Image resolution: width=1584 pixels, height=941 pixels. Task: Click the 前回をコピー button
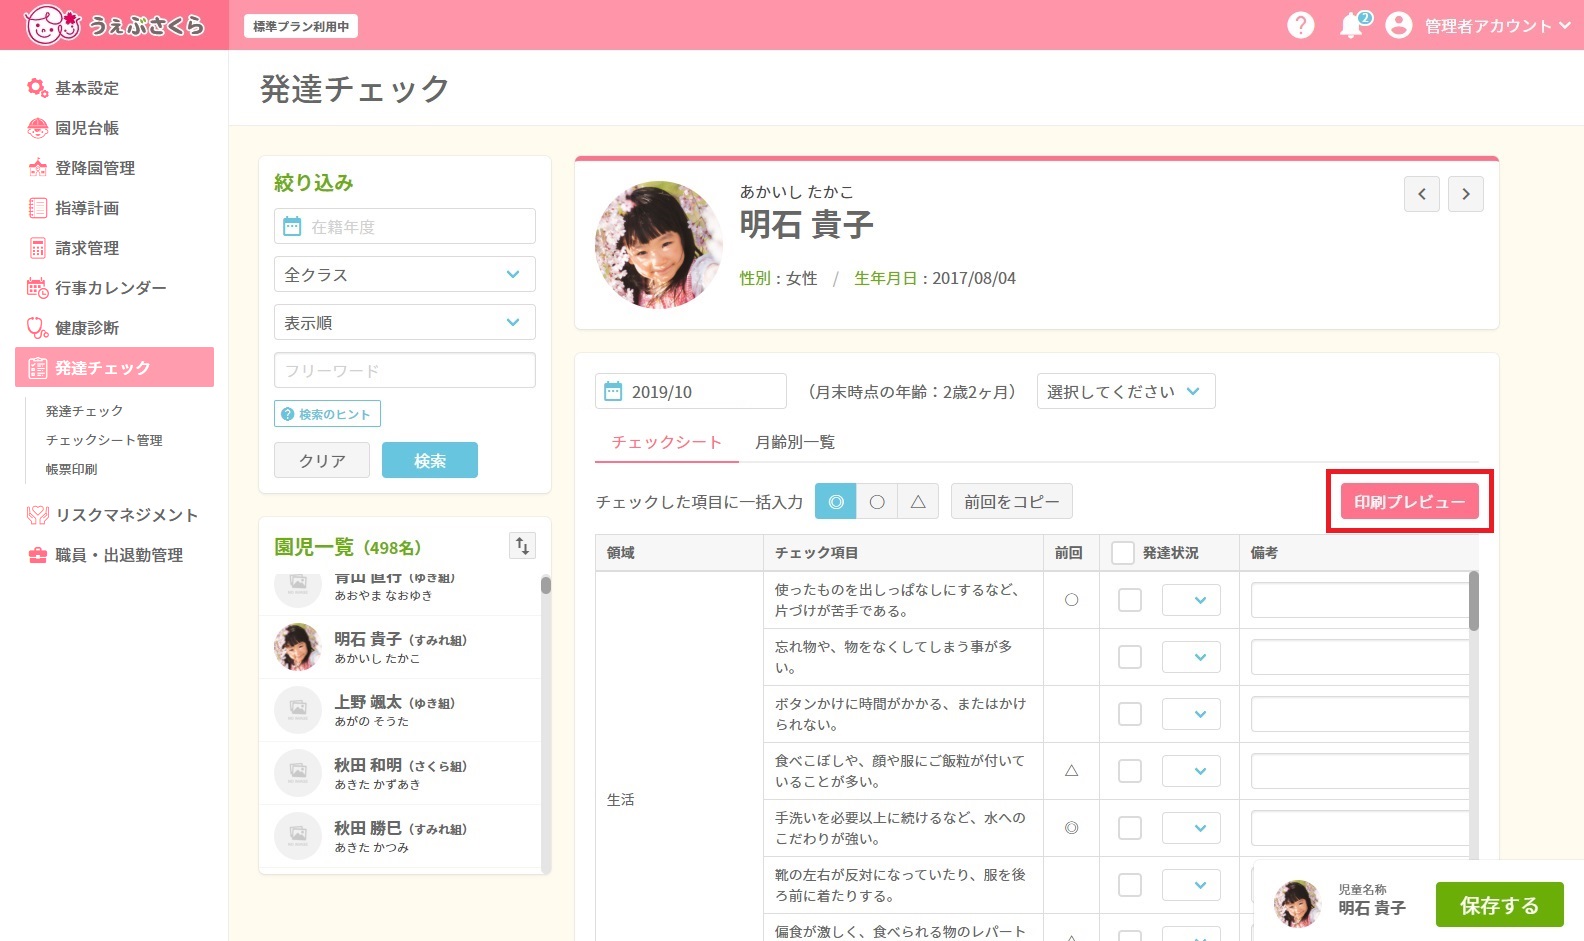tap(1012, 501)
